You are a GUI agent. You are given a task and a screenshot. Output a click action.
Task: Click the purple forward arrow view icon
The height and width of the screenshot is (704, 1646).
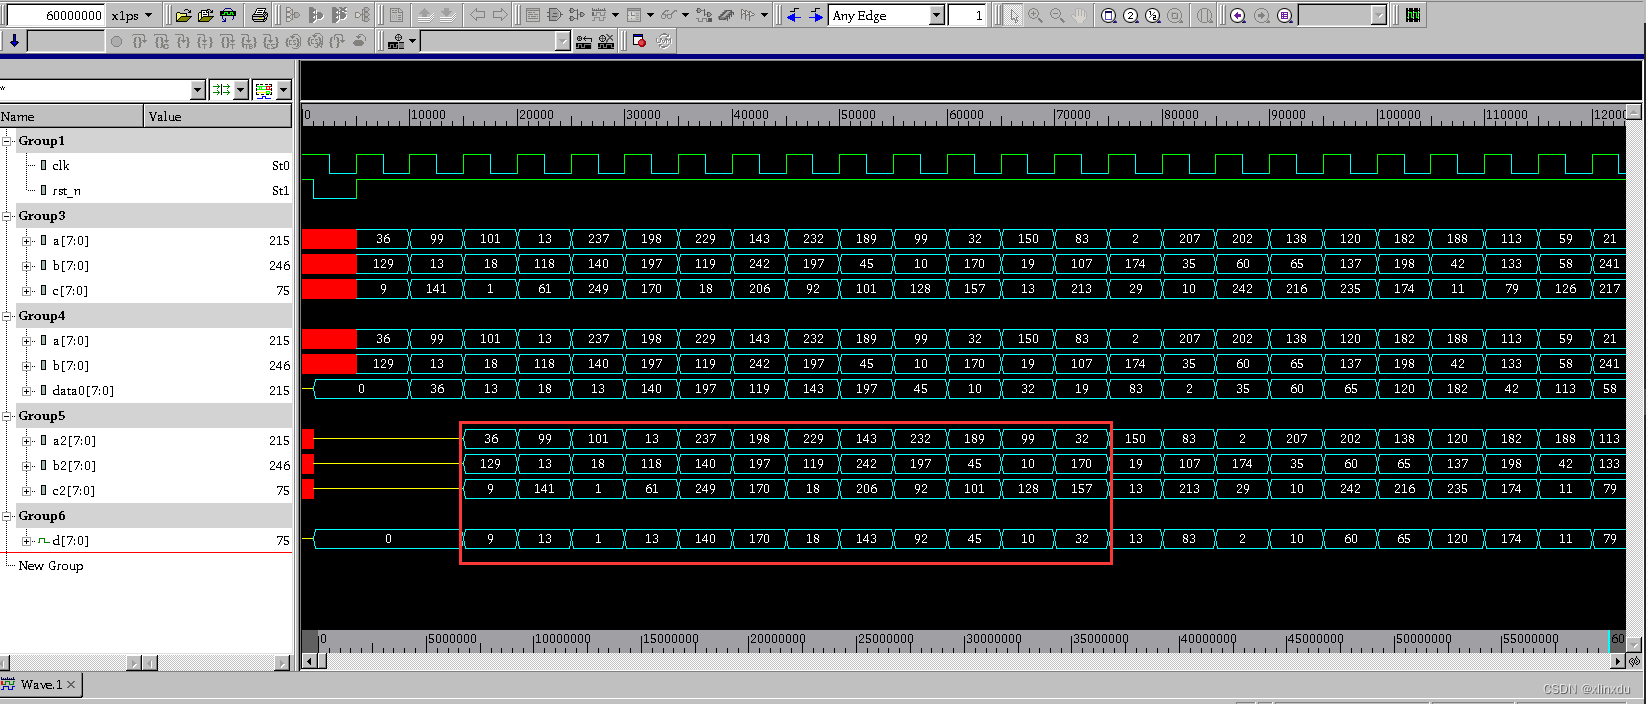pyautogui.click(x=1261, y=15)
